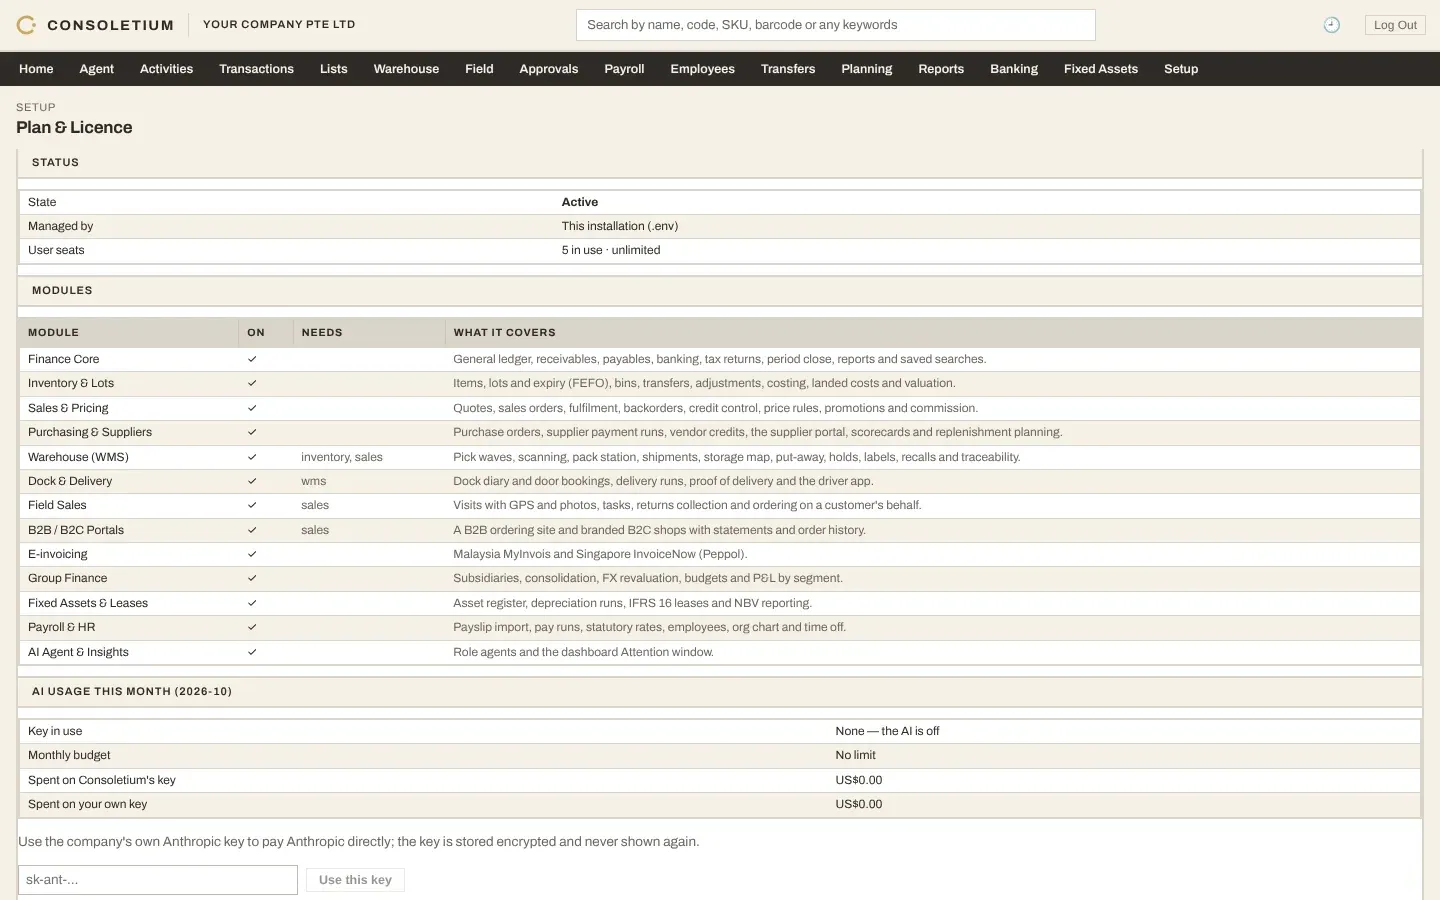
Task: Click the Fixed Assets & Leases module name
Action: click(x=88, y=603)
